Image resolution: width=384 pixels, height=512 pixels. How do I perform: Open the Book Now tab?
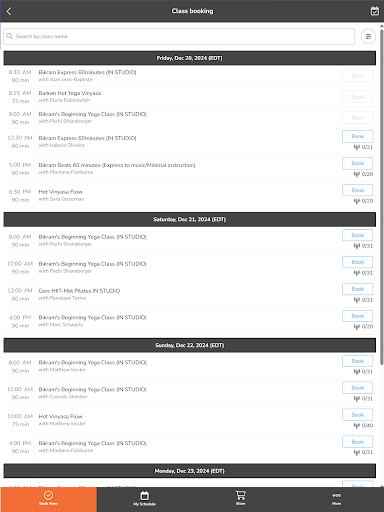[48, 498]
